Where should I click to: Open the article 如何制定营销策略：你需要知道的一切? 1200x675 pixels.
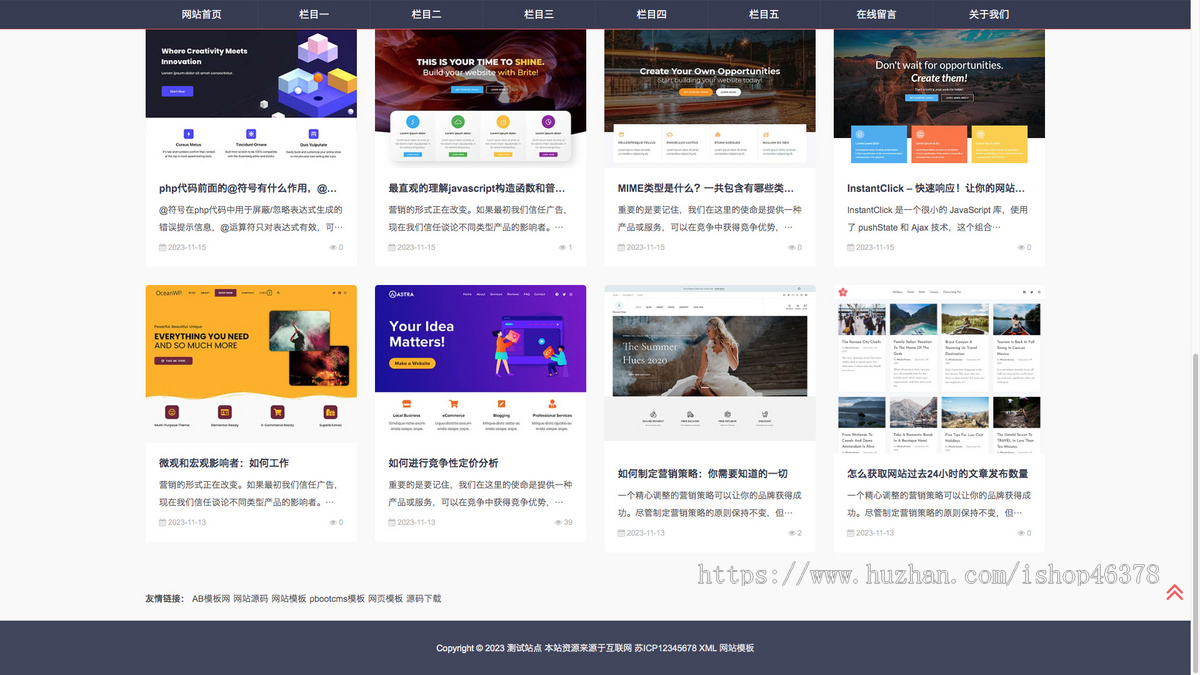pos(702,474)
